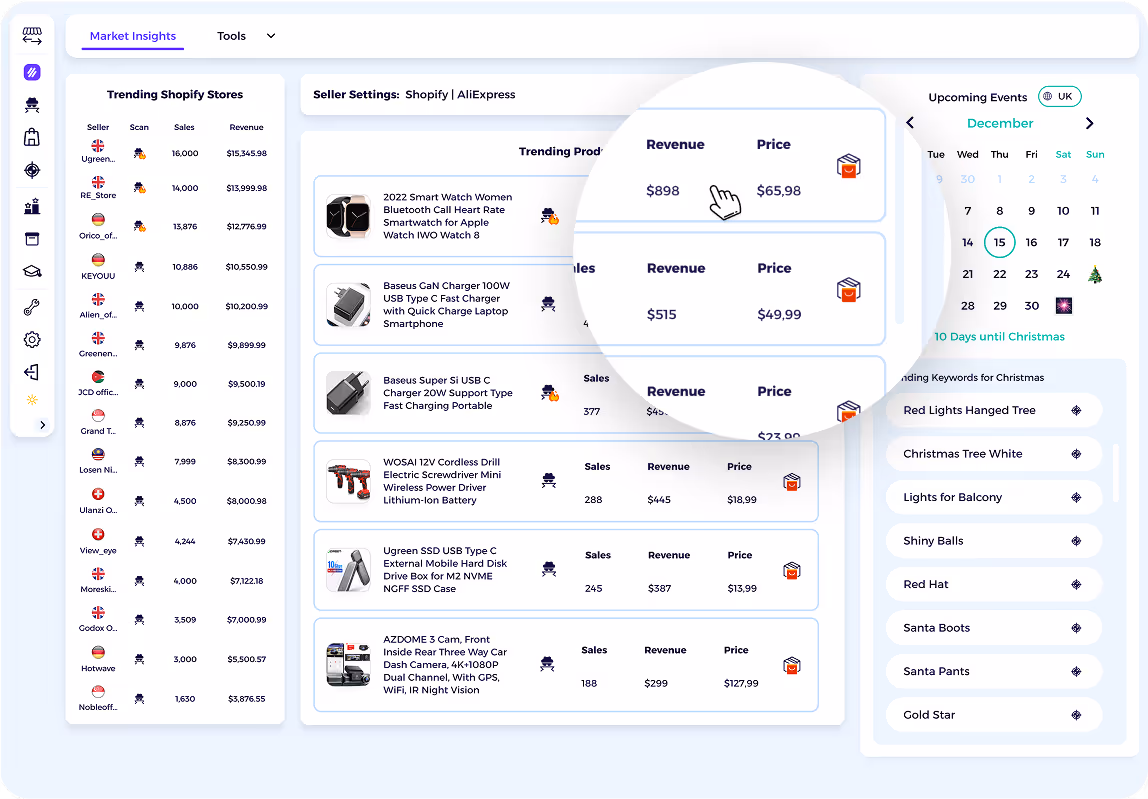The height and width of the screenshot is (799, 1148).
Task: Open the spy hat sidebar icon
Action: click(x=32, y=105)
